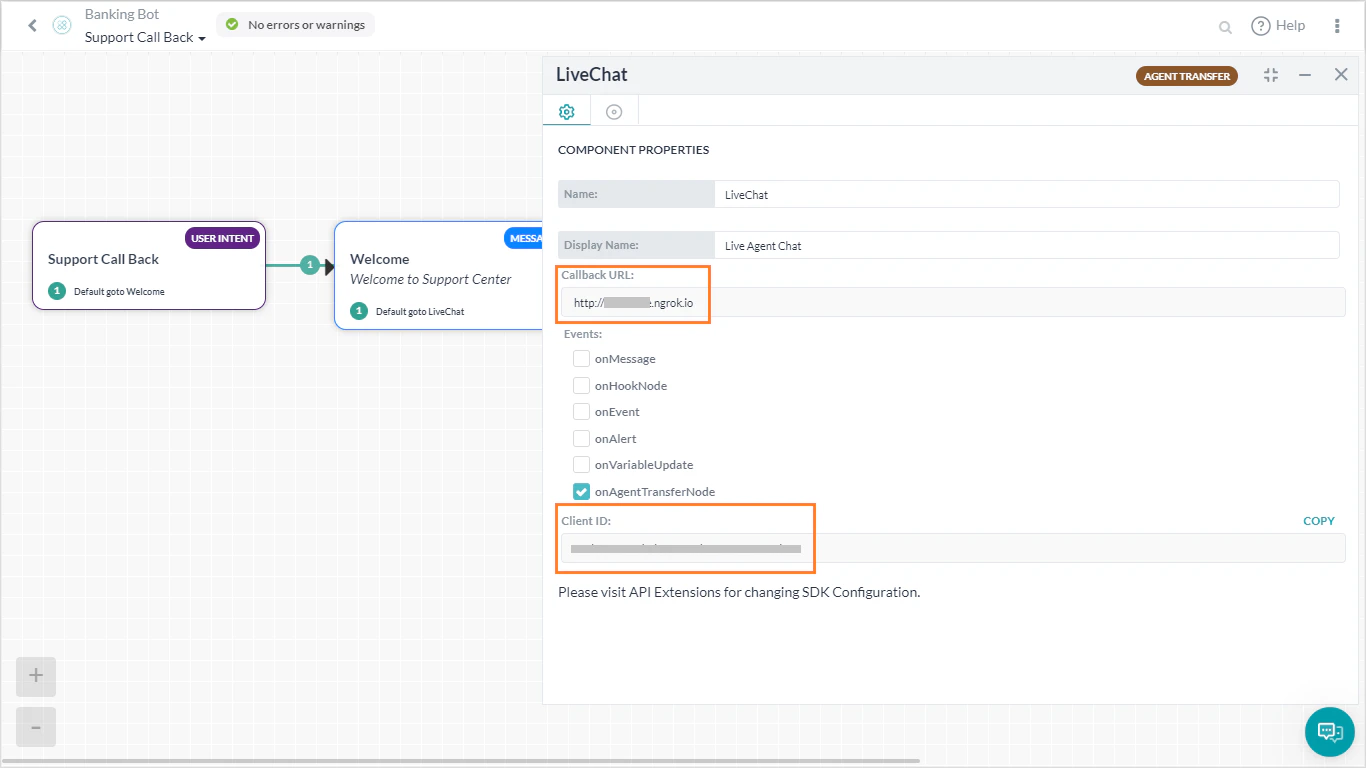Switch to the Connections tab on the LiveChat panel
Viewport: 1366px width, 768px height.
tap(613, 111)
